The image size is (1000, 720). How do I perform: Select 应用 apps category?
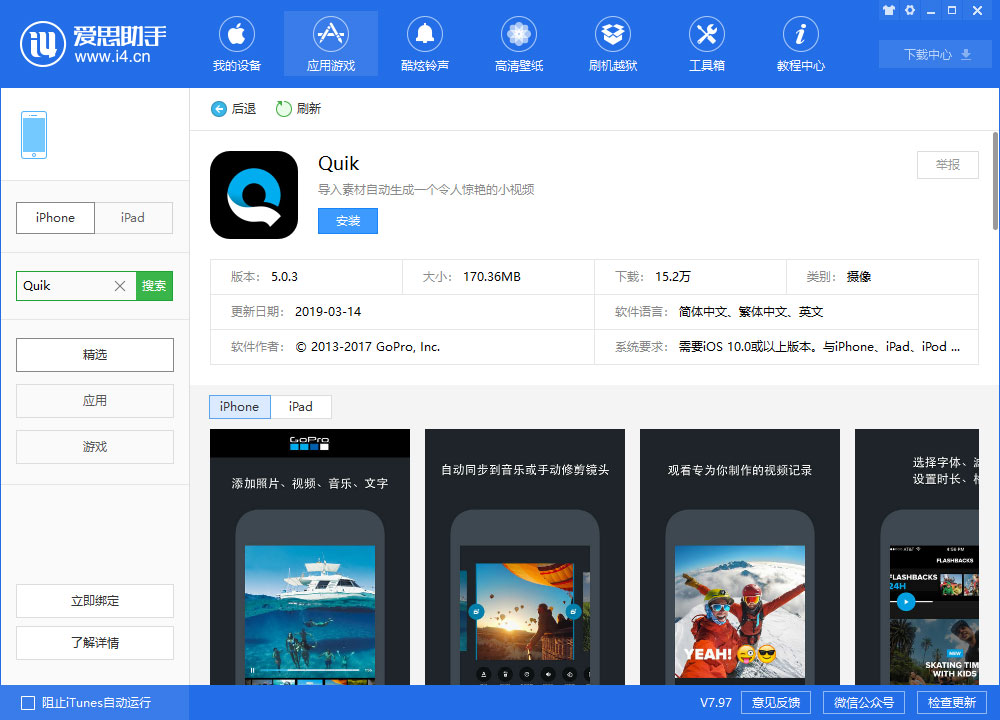[95, 400]
